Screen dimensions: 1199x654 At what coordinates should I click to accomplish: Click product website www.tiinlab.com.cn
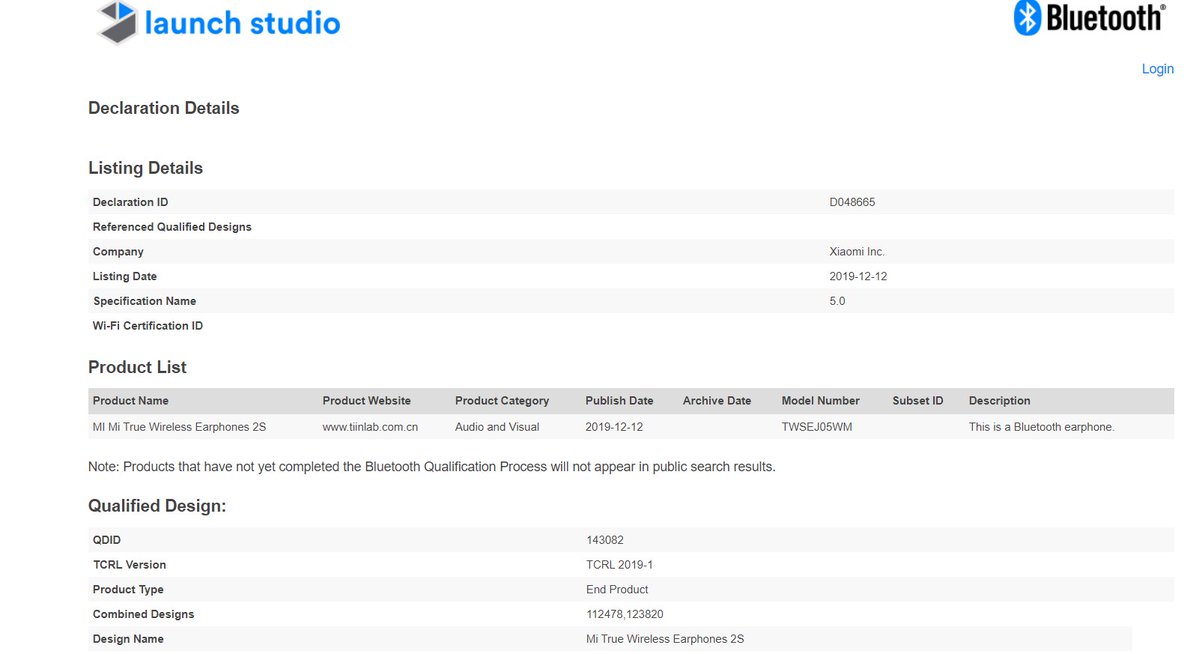pyautogui.click(x=370, y=427)
